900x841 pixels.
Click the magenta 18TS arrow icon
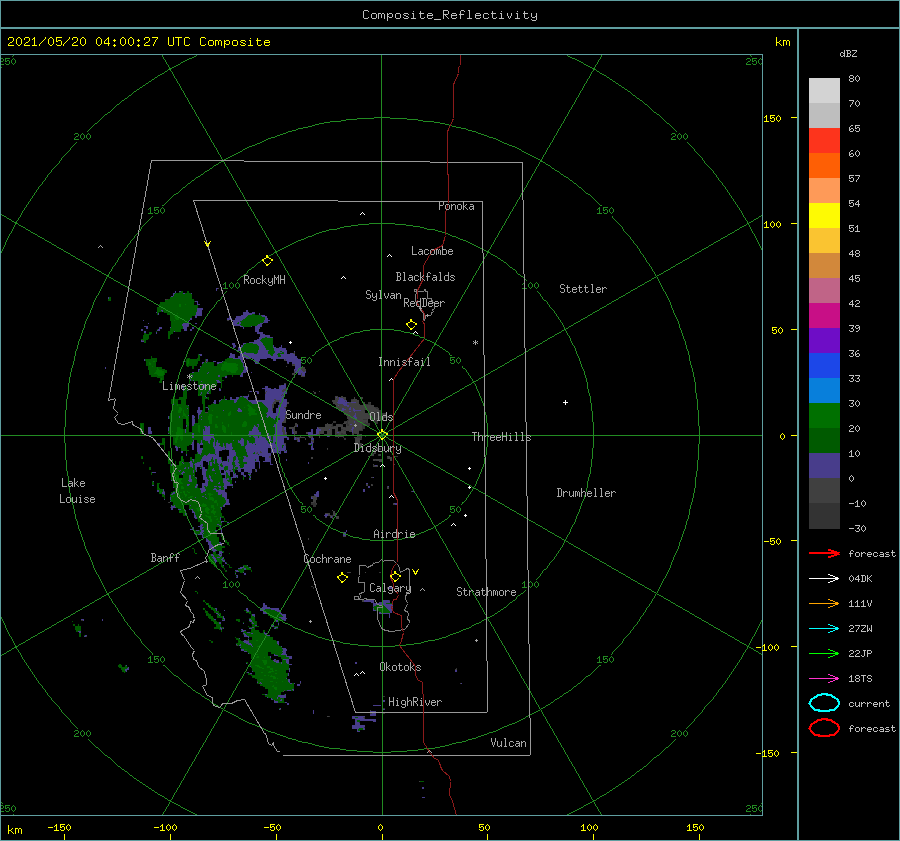824,679
